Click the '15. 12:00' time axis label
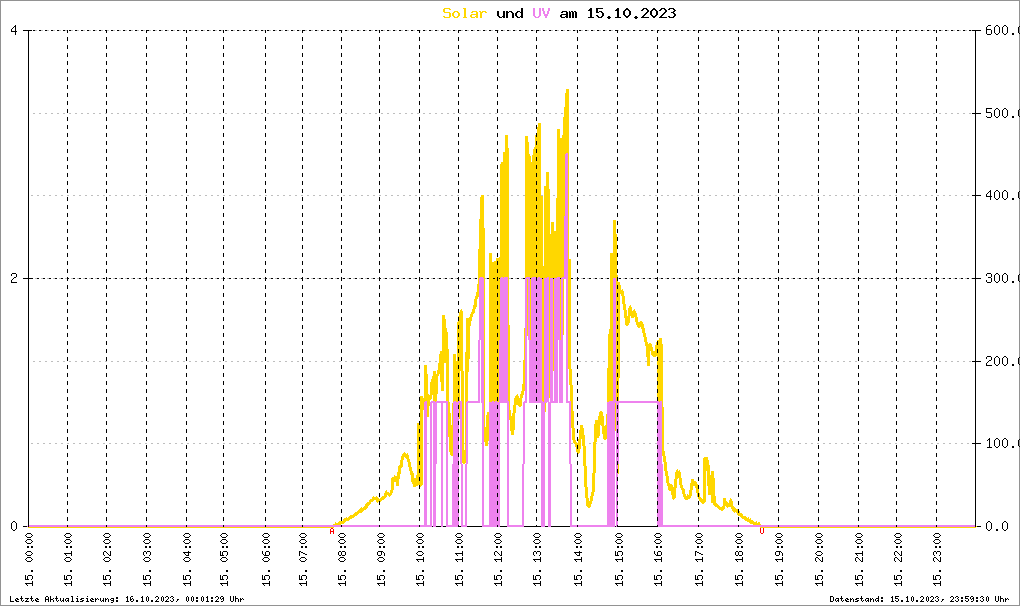Viewport: 1020px width, 606px height. pyautogui.click(x=498, y=559)
